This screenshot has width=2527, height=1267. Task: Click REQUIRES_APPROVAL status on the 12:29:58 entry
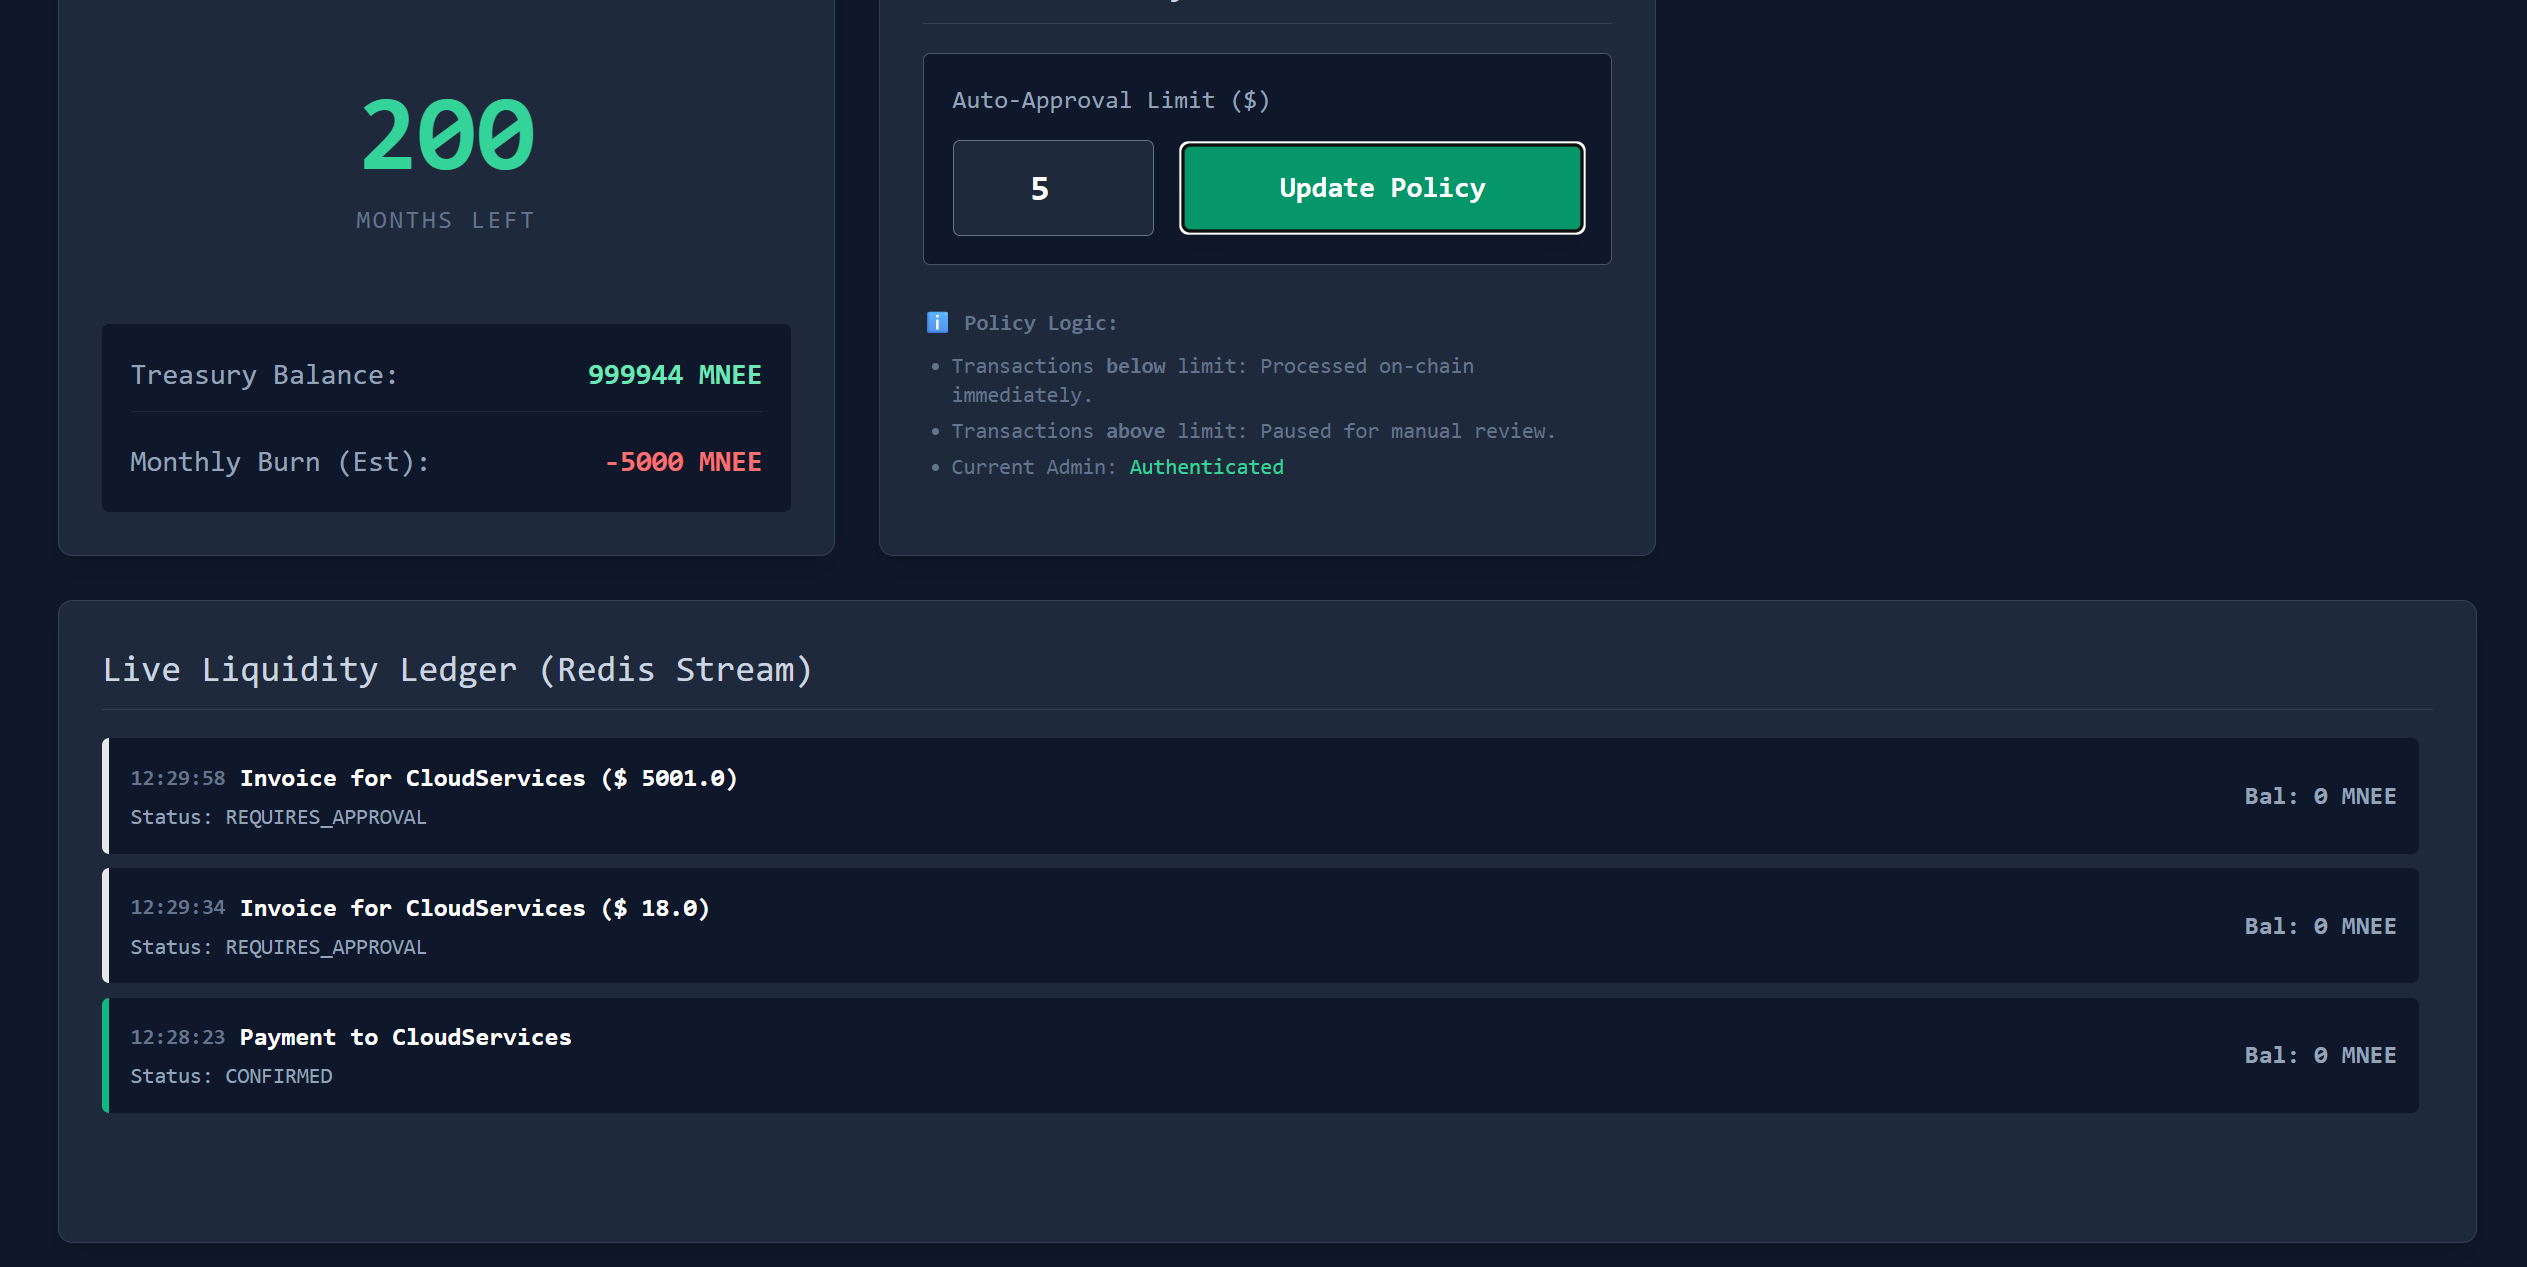pyautogui.click(x=325, y=817)
